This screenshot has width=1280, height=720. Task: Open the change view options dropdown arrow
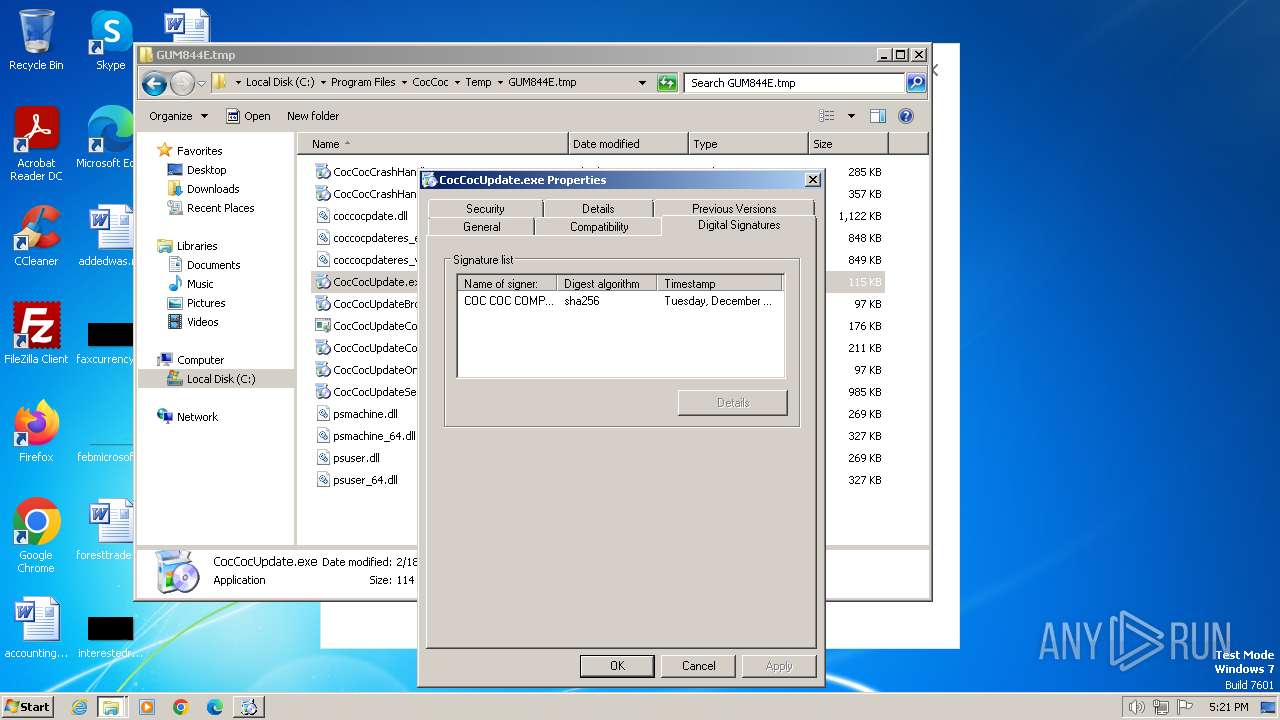[x=851, y=116]
